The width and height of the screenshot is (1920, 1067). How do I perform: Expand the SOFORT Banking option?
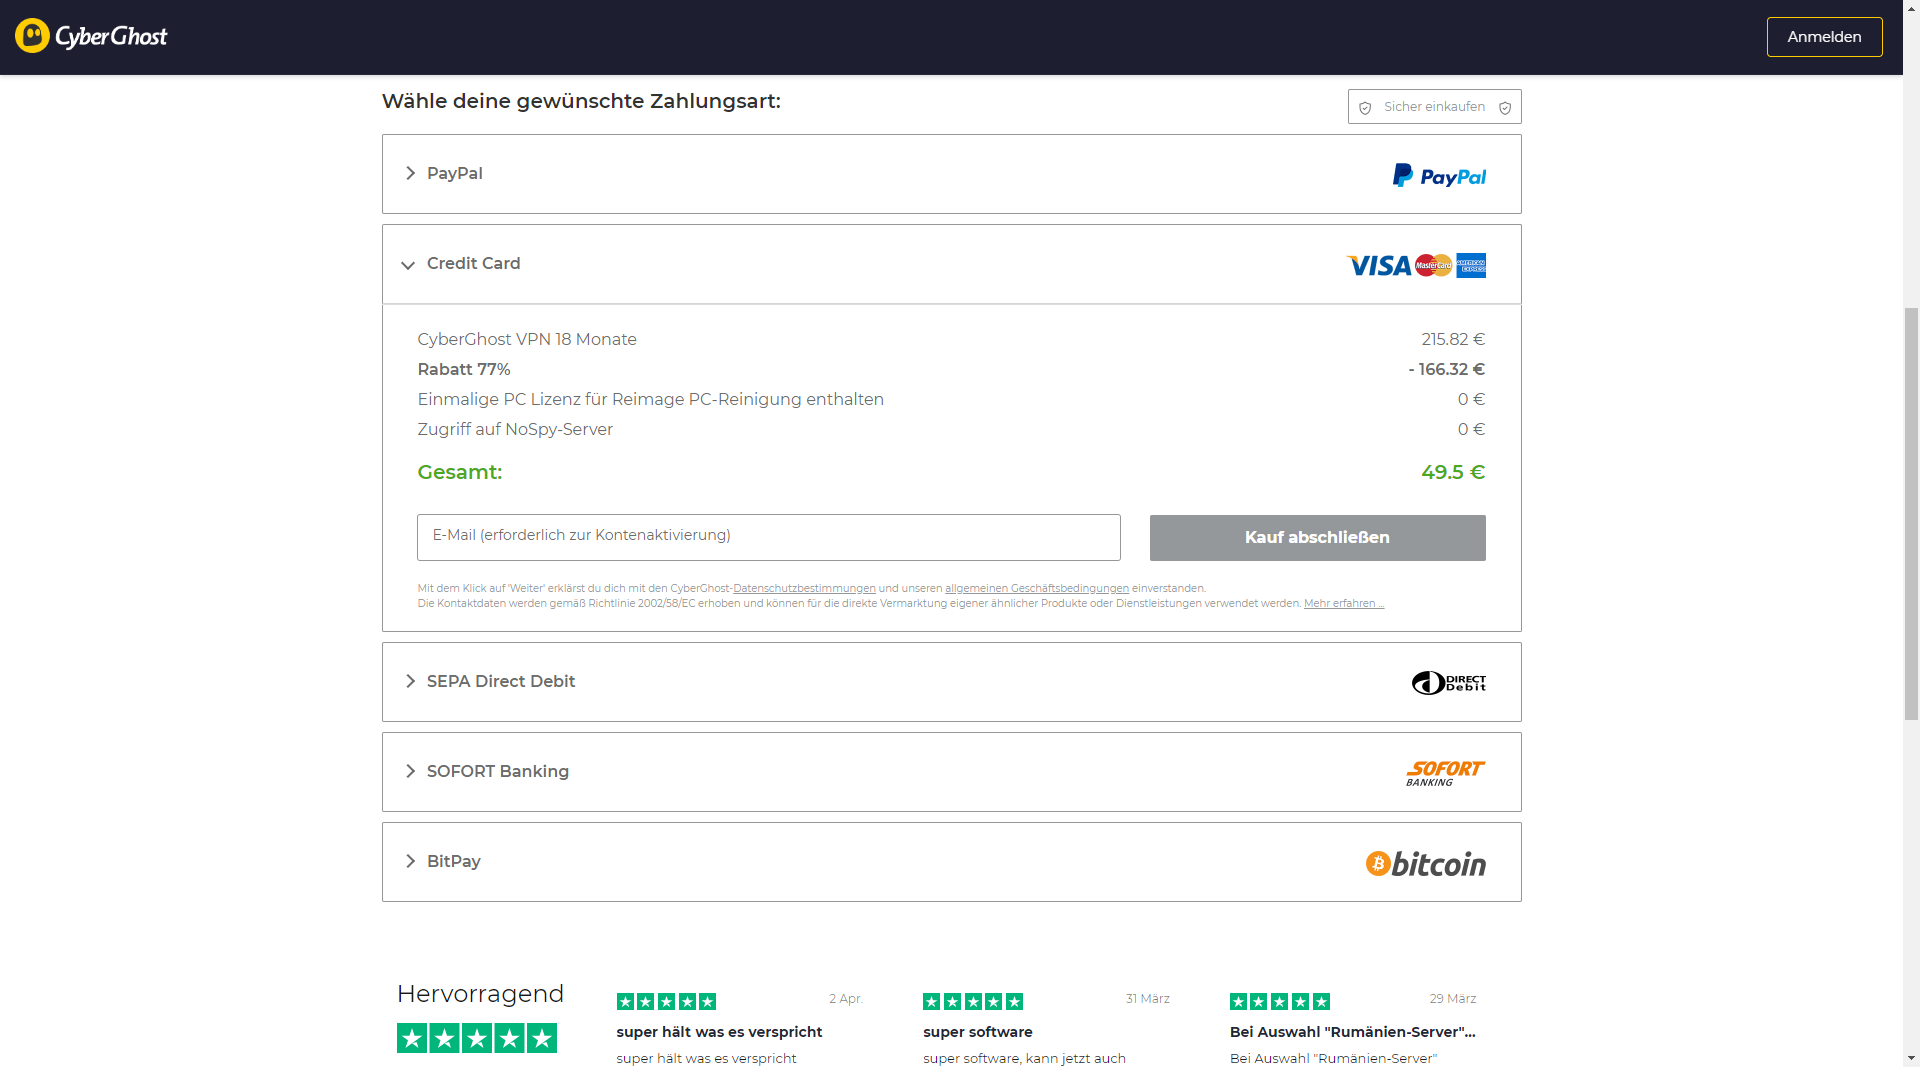(410, 771)
